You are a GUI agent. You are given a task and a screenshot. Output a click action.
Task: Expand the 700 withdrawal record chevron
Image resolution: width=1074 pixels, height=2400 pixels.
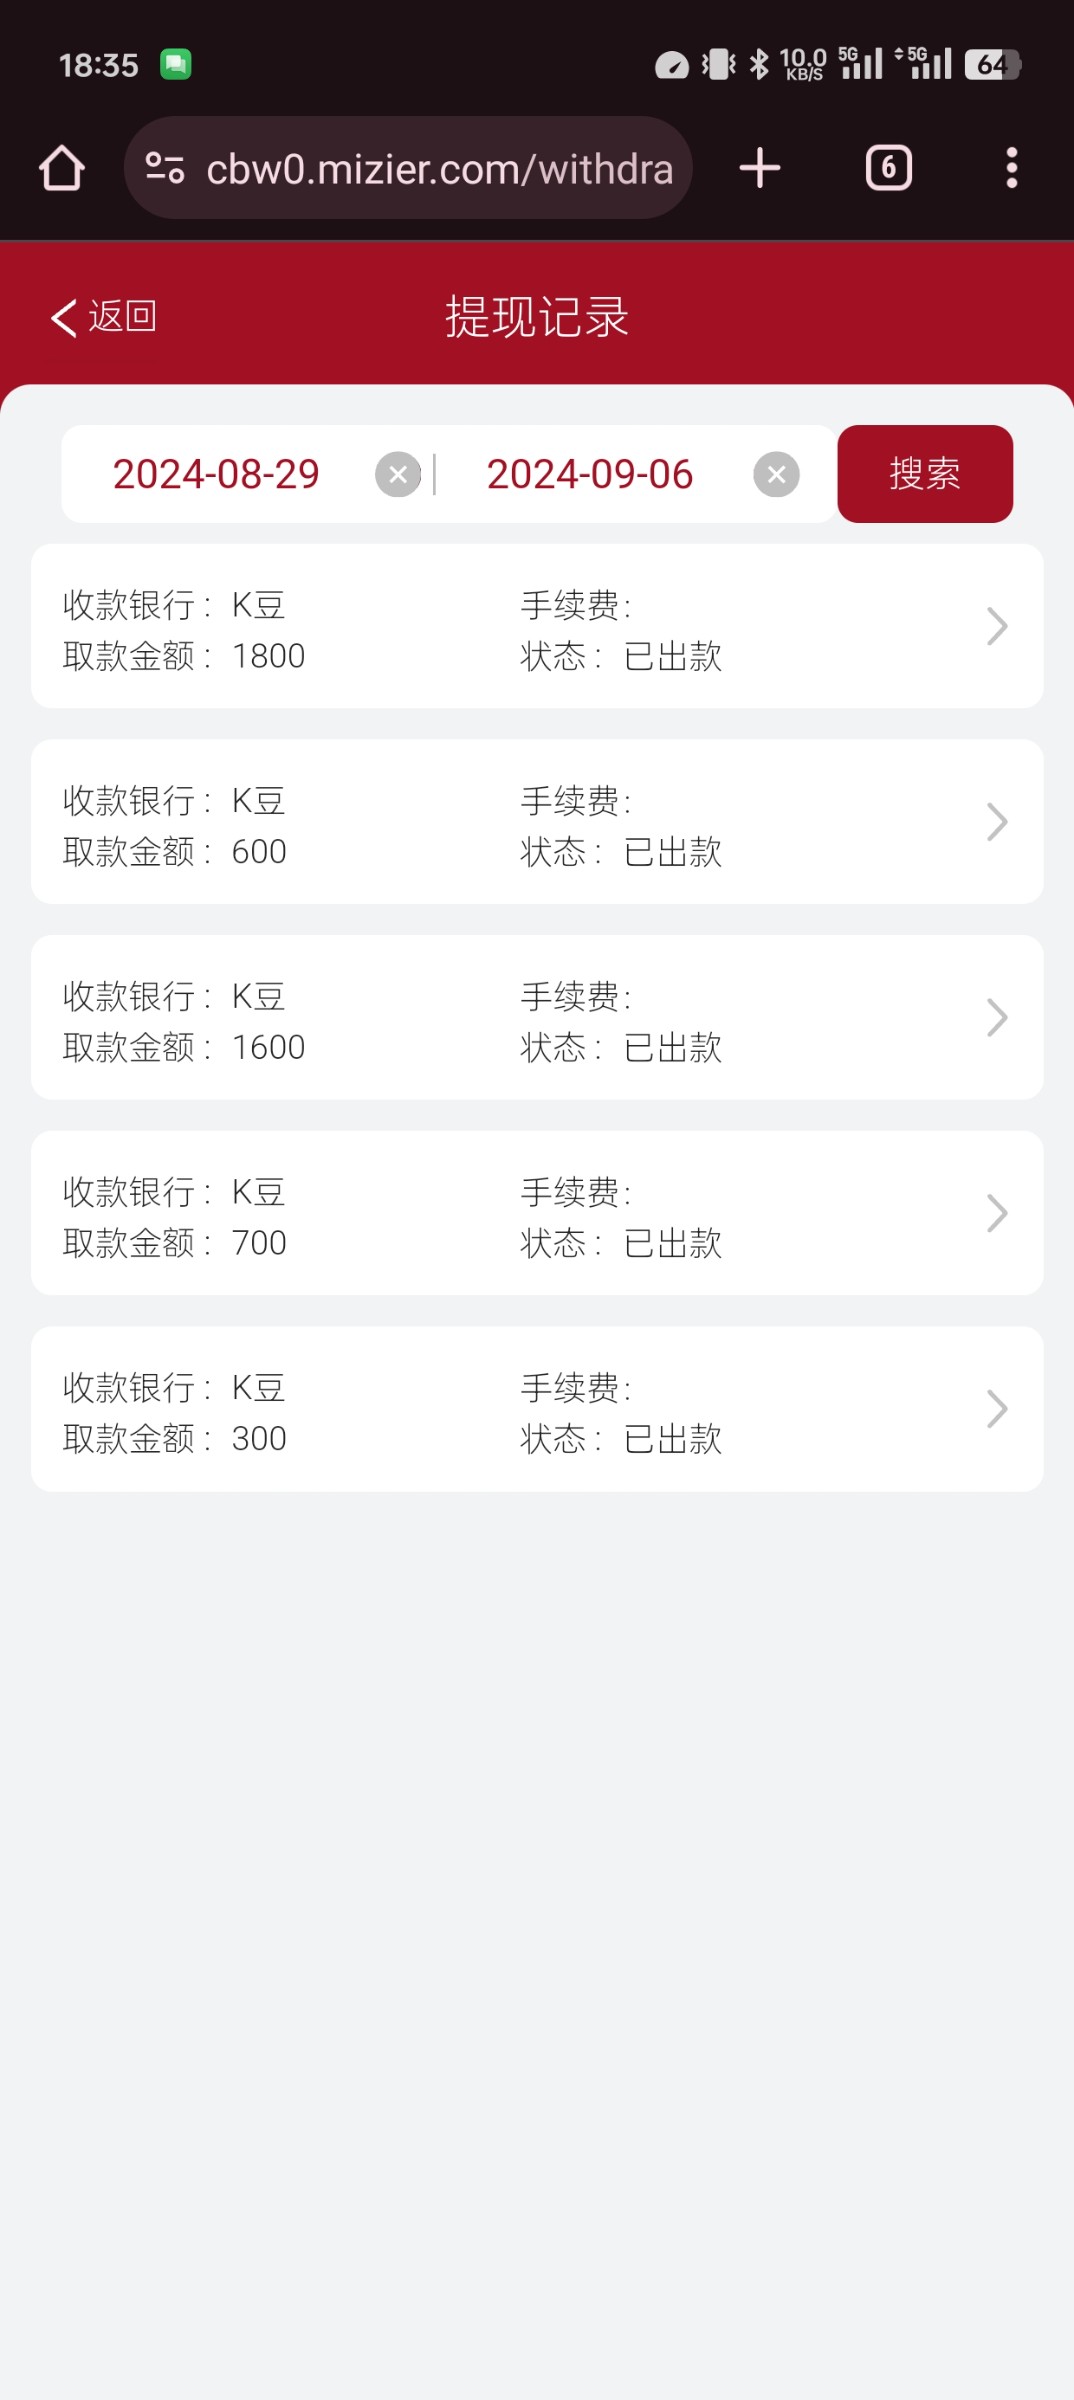[996, 1213]
